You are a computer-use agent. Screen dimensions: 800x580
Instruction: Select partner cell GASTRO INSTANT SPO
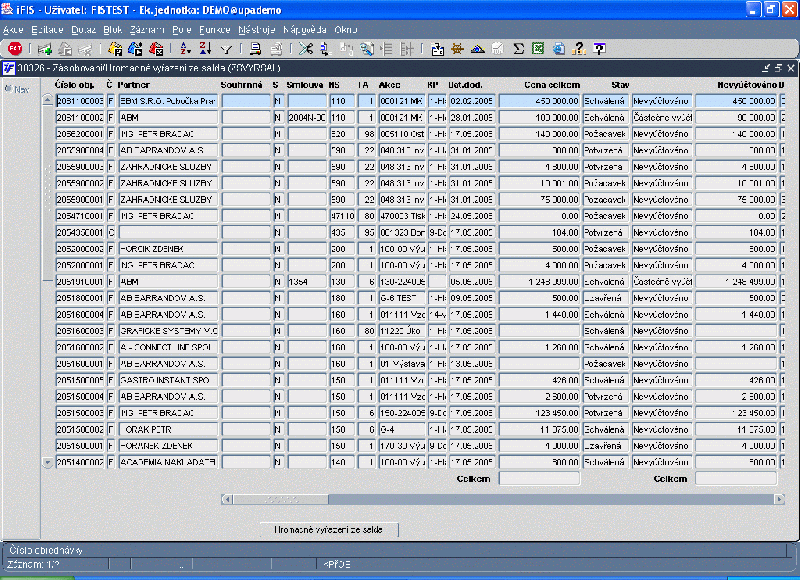point(168,380)
